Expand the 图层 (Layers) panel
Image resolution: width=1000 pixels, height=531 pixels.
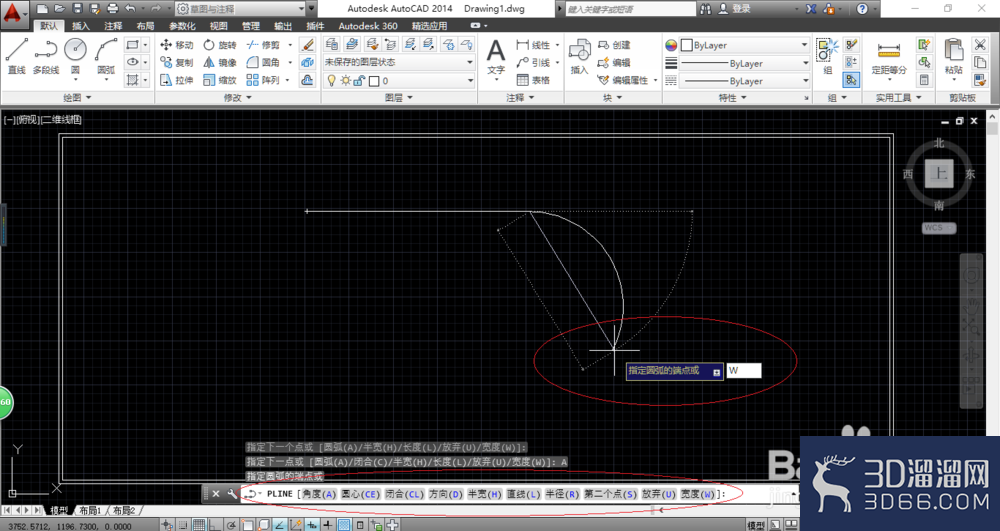[x=399, y=98]
